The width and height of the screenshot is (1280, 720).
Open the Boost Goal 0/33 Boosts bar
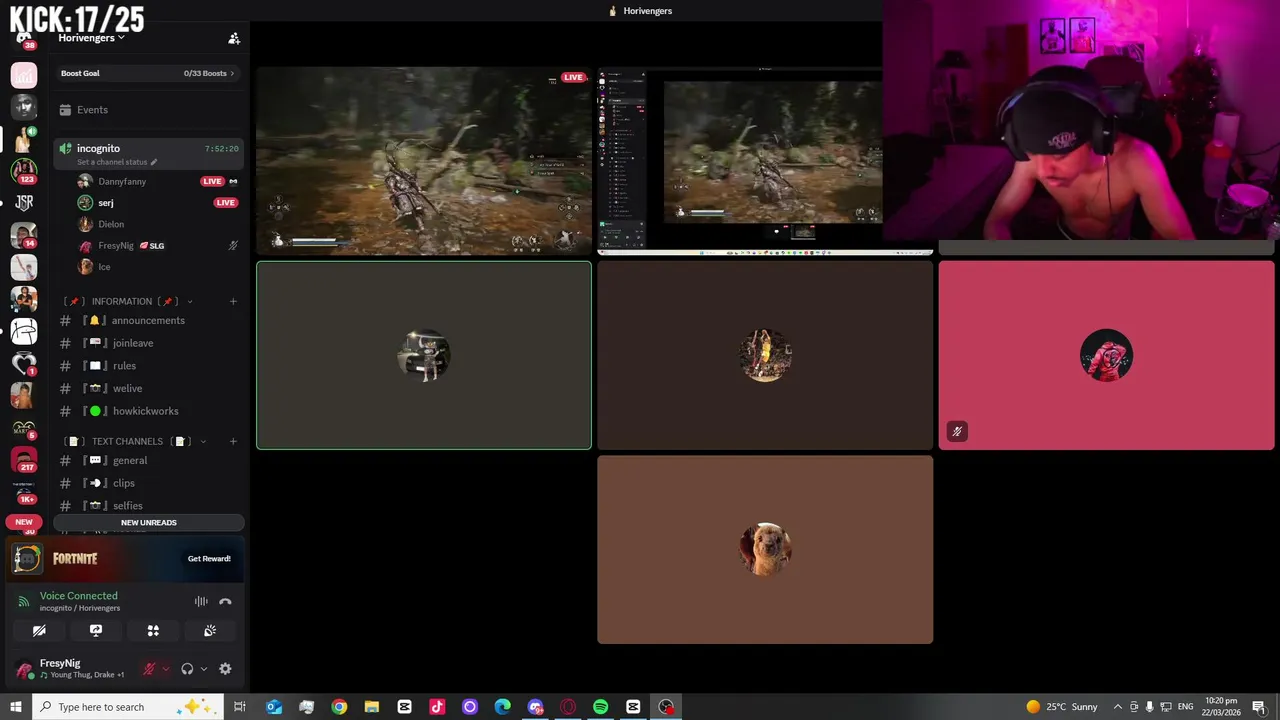[148, 73]
